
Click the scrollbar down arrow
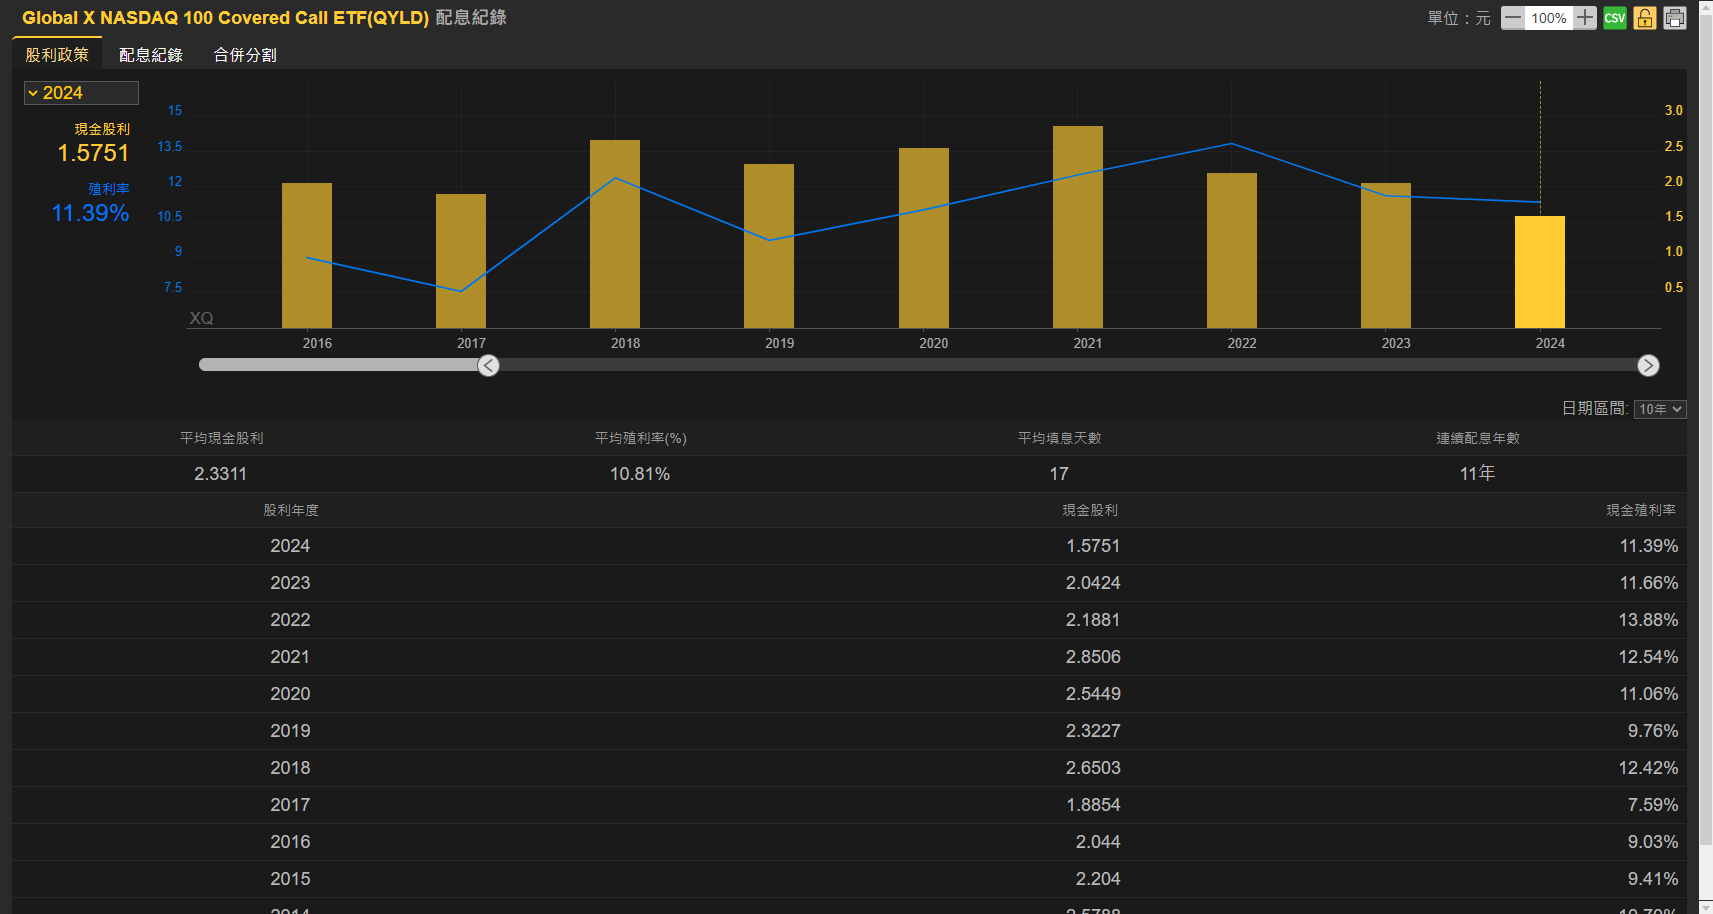[x=1706, y=908]
